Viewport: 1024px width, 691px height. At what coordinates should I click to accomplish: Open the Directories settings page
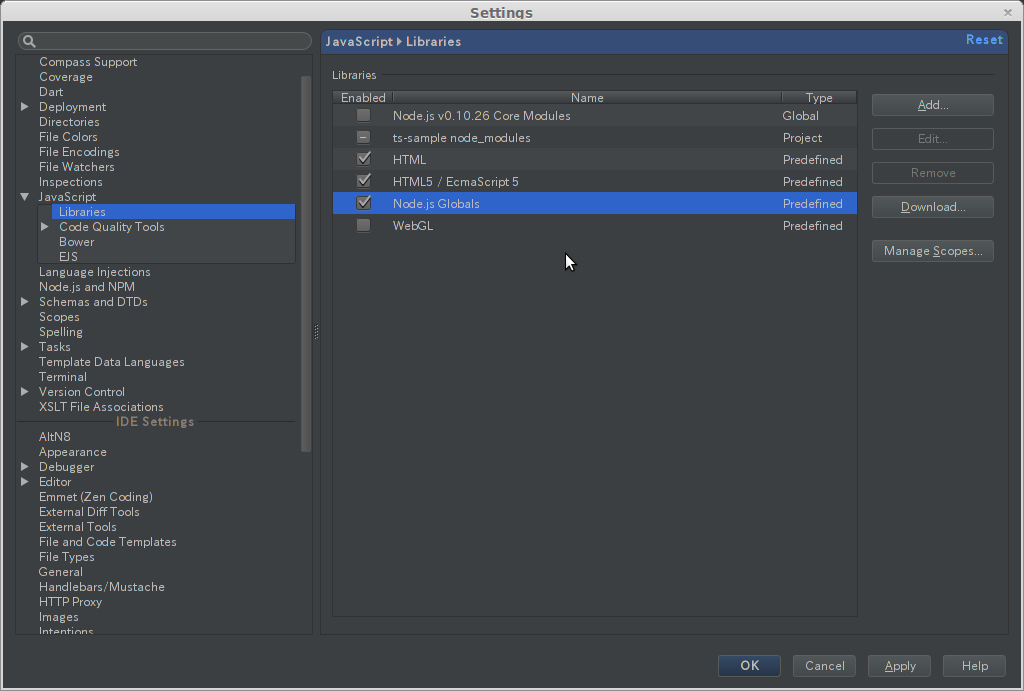pos(69,122)
